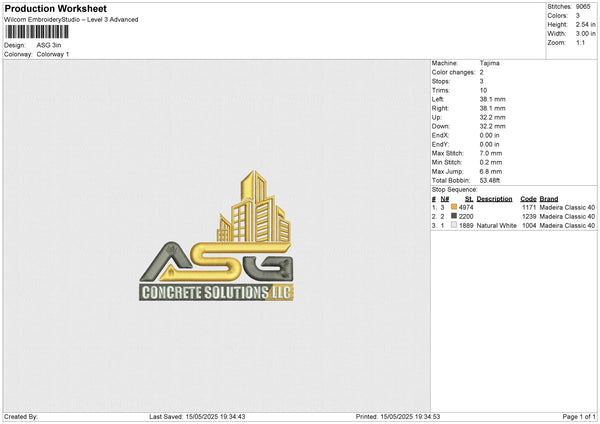The image size is (600, 424).
Task: Select thread code '1171' in stop 1
Action: point(529,207)
